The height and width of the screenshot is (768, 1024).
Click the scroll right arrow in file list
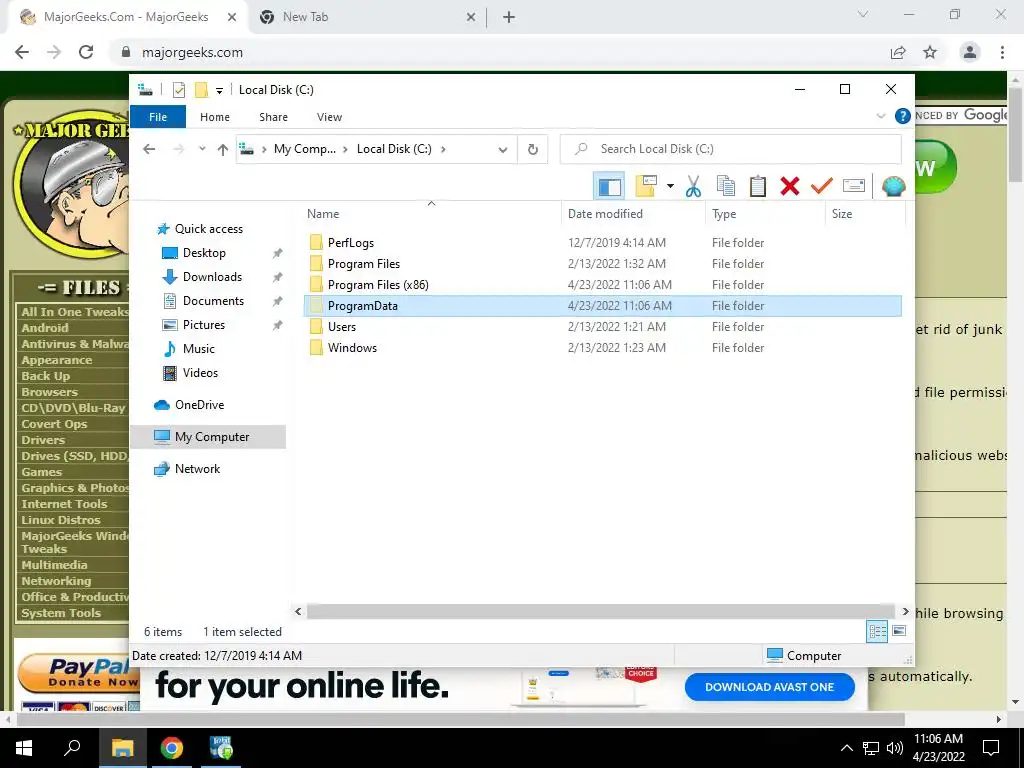tap(905, 612)
